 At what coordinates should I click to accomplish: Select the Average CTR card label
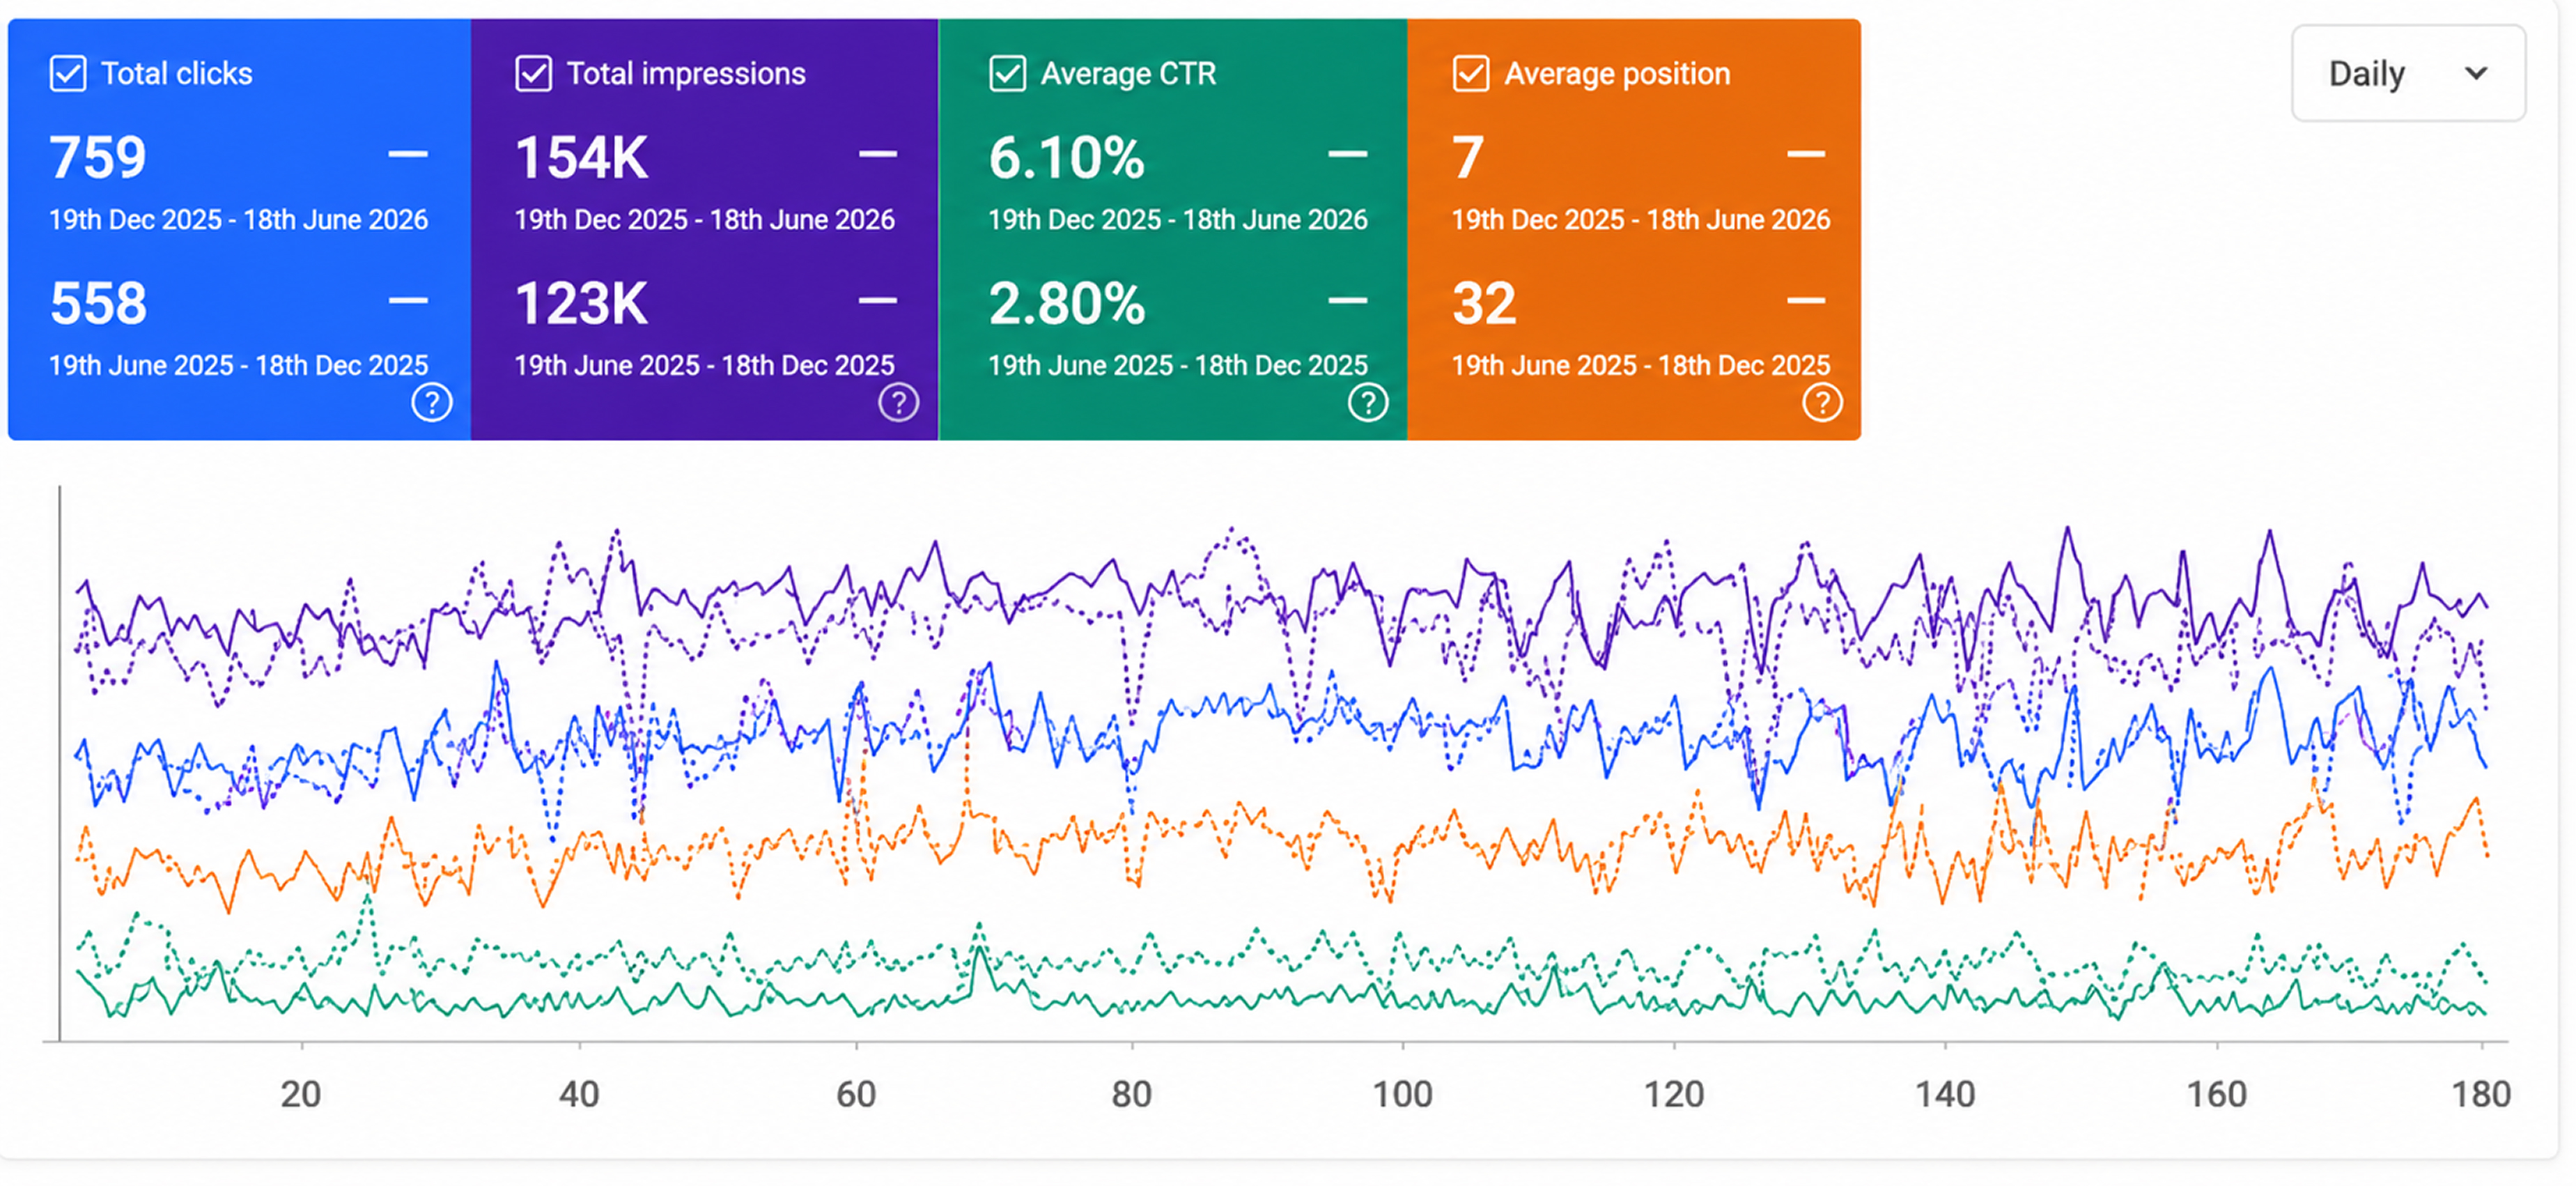coord(1128,74)
